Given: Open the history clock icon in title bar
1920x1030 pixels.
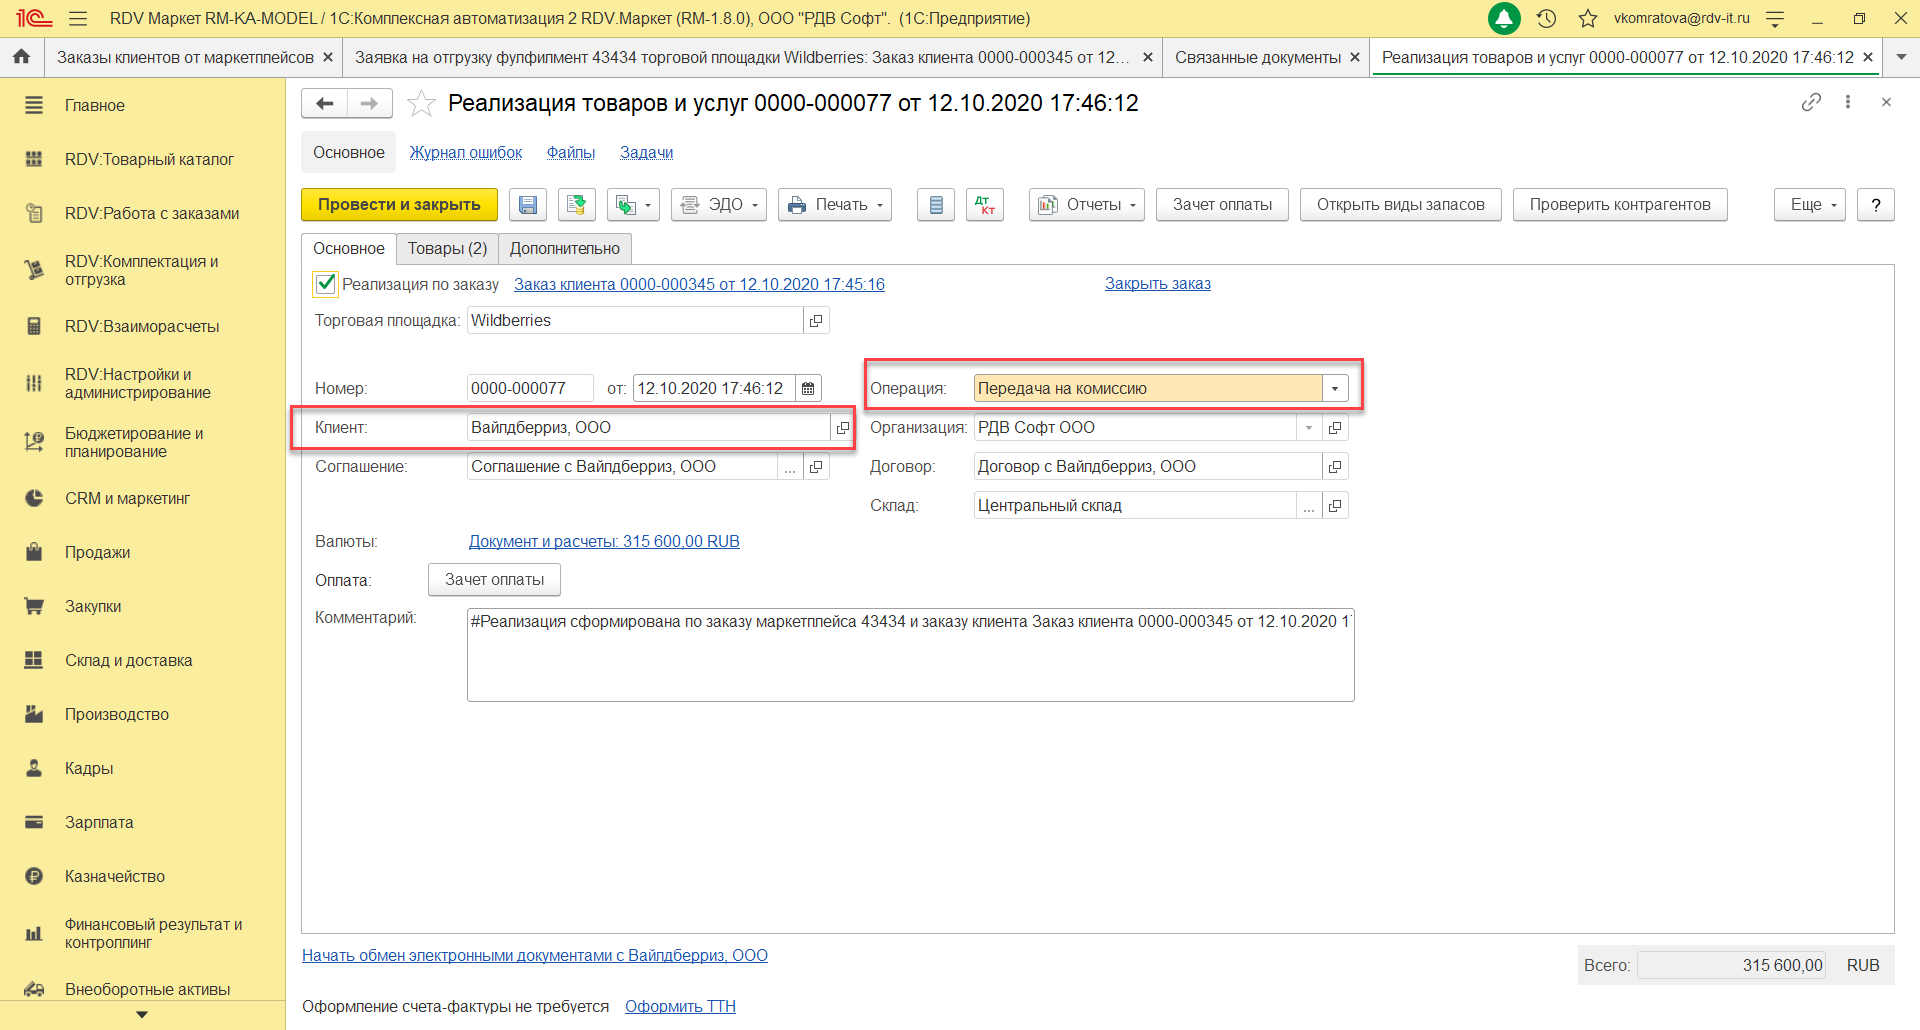Looking at the screenshot, I should [x=1546, y=18].
